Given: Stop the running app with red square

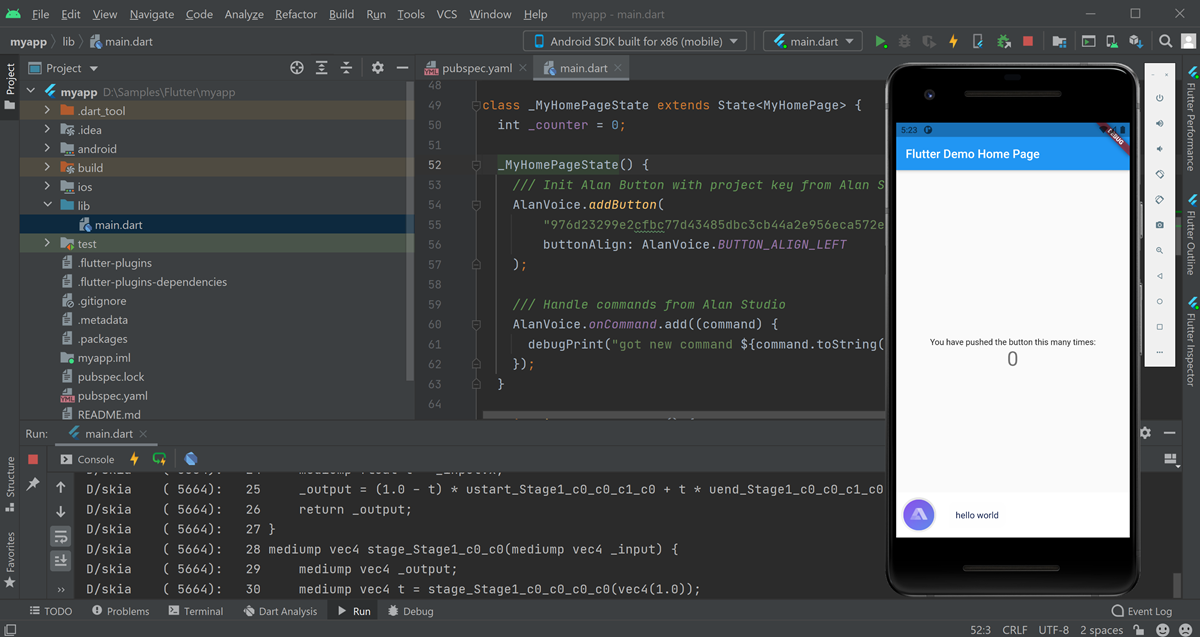Looking at the screenshot, I should 1028,42.
